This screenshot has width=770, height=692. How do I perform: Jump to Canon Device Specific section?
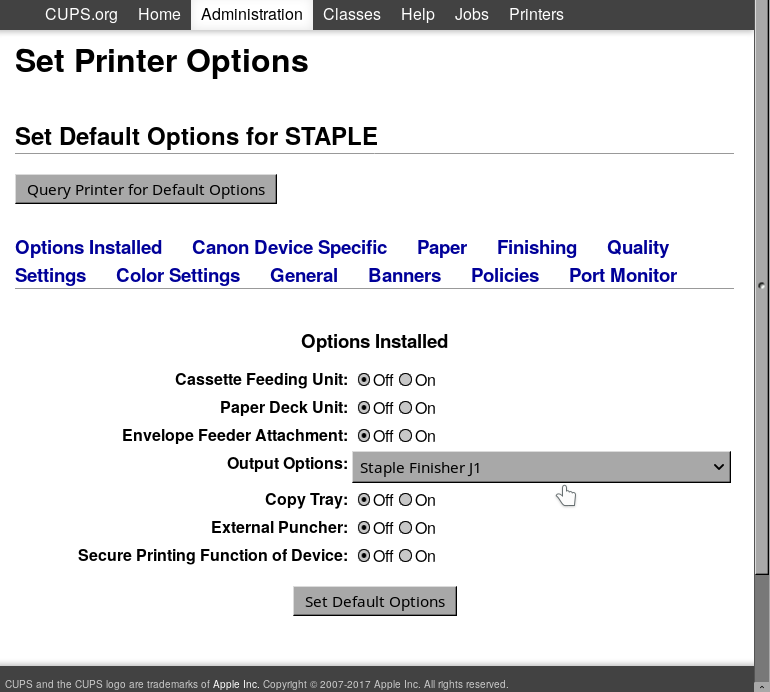(x=289, y=247)
